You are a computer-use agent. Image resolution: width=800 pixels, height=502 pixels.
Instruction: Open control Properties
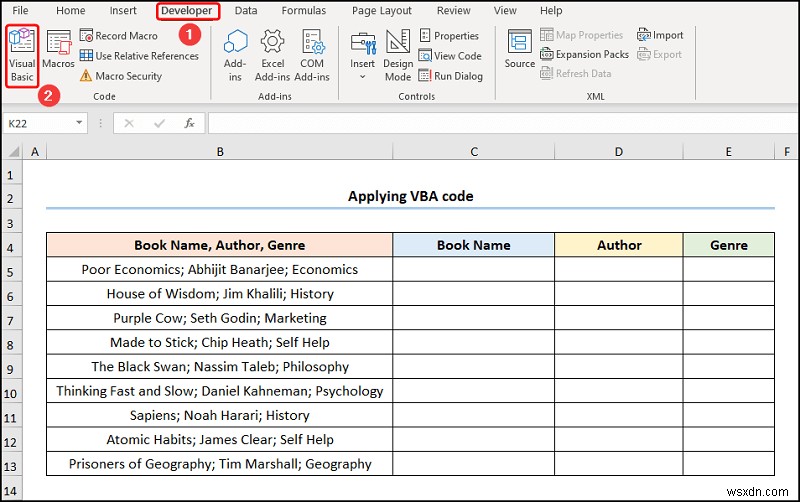[x=449, y=36]
